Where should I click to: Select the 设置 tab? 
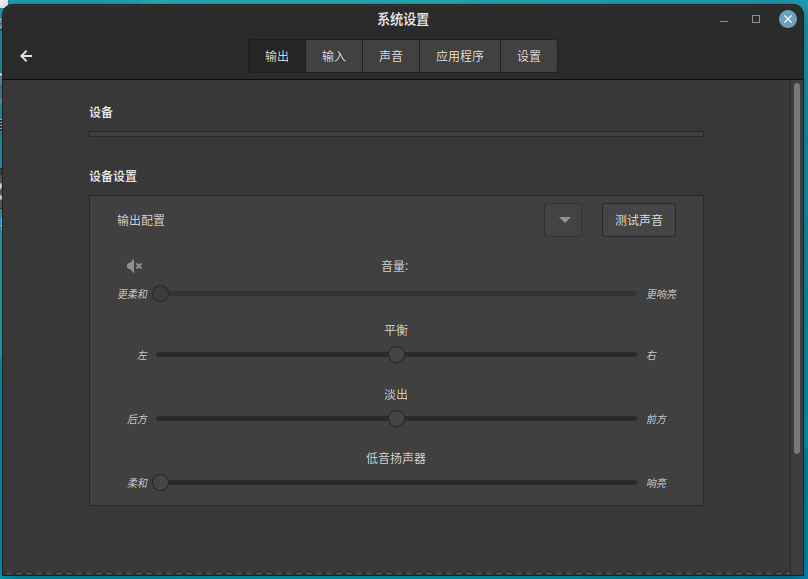(529, 56)
